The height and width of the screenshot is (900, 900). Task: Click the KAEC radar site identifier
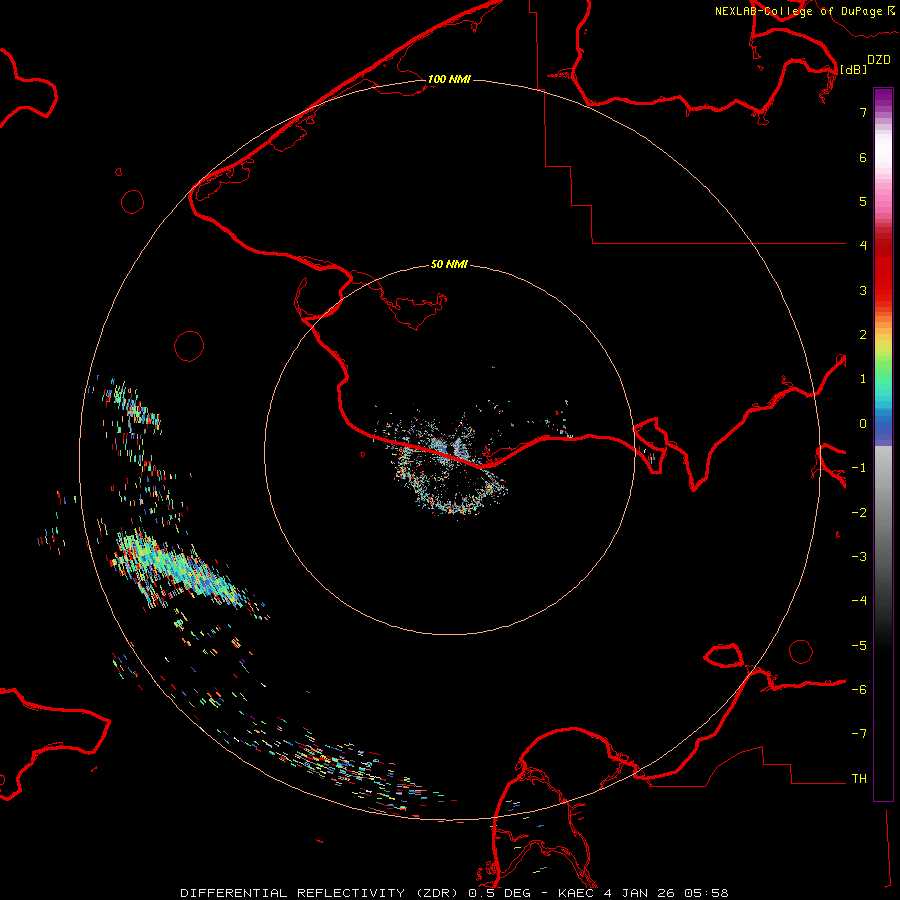[576, 893]
